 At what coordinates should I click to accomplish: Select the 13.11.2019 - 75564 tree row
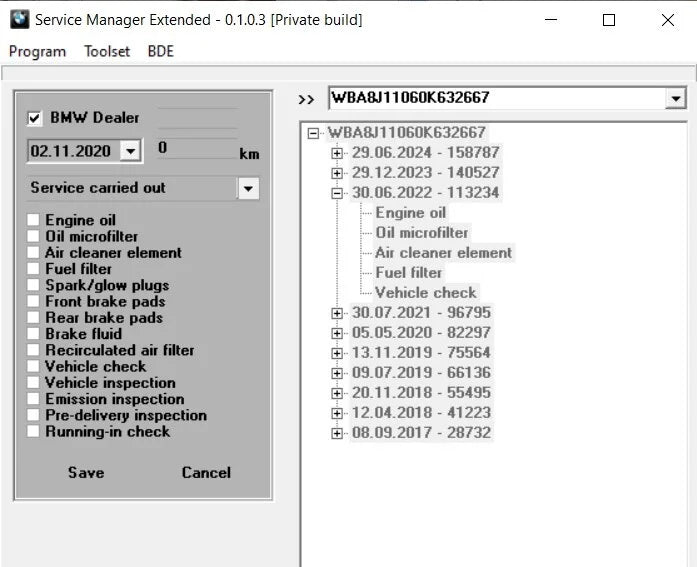click(421, 353)
